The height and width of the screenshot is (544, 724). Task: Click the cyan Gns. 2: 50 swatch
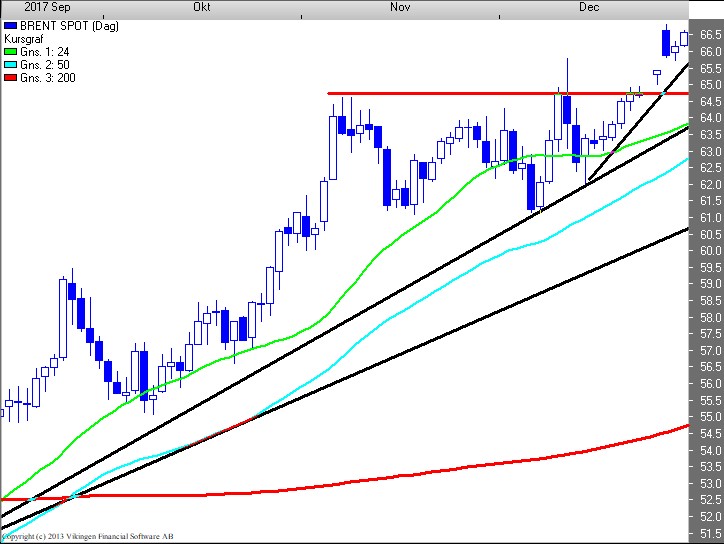coord(10,65)
